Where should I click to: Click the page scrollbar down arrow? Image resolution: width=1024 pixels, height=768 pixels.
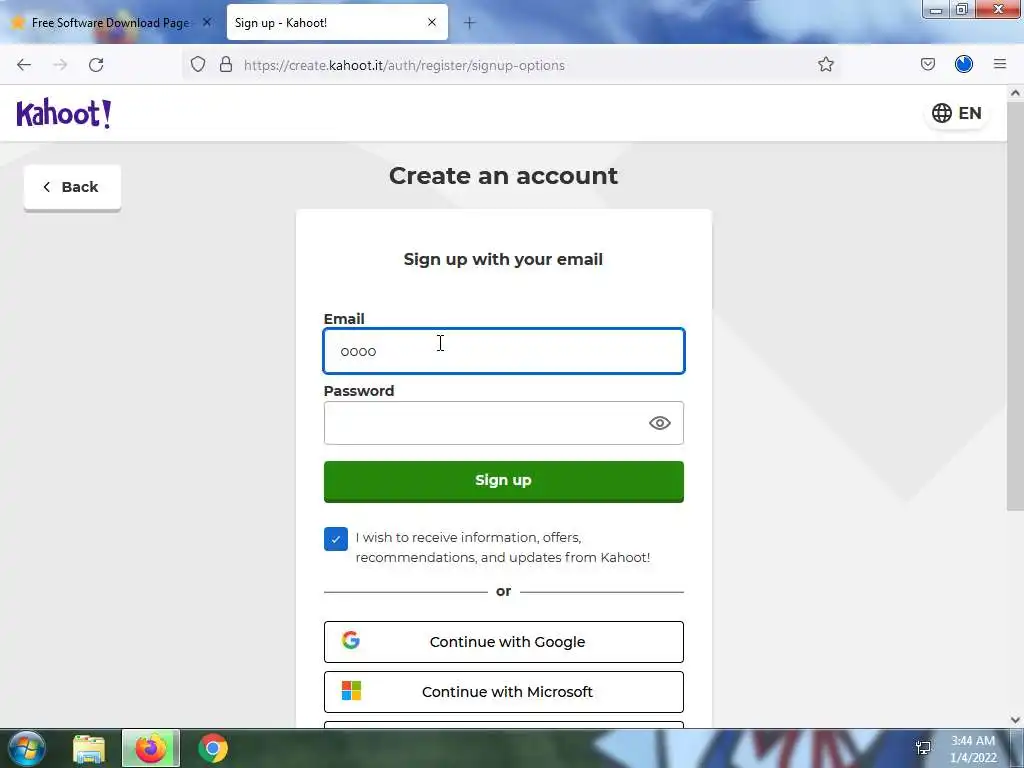pos(1015,720)
